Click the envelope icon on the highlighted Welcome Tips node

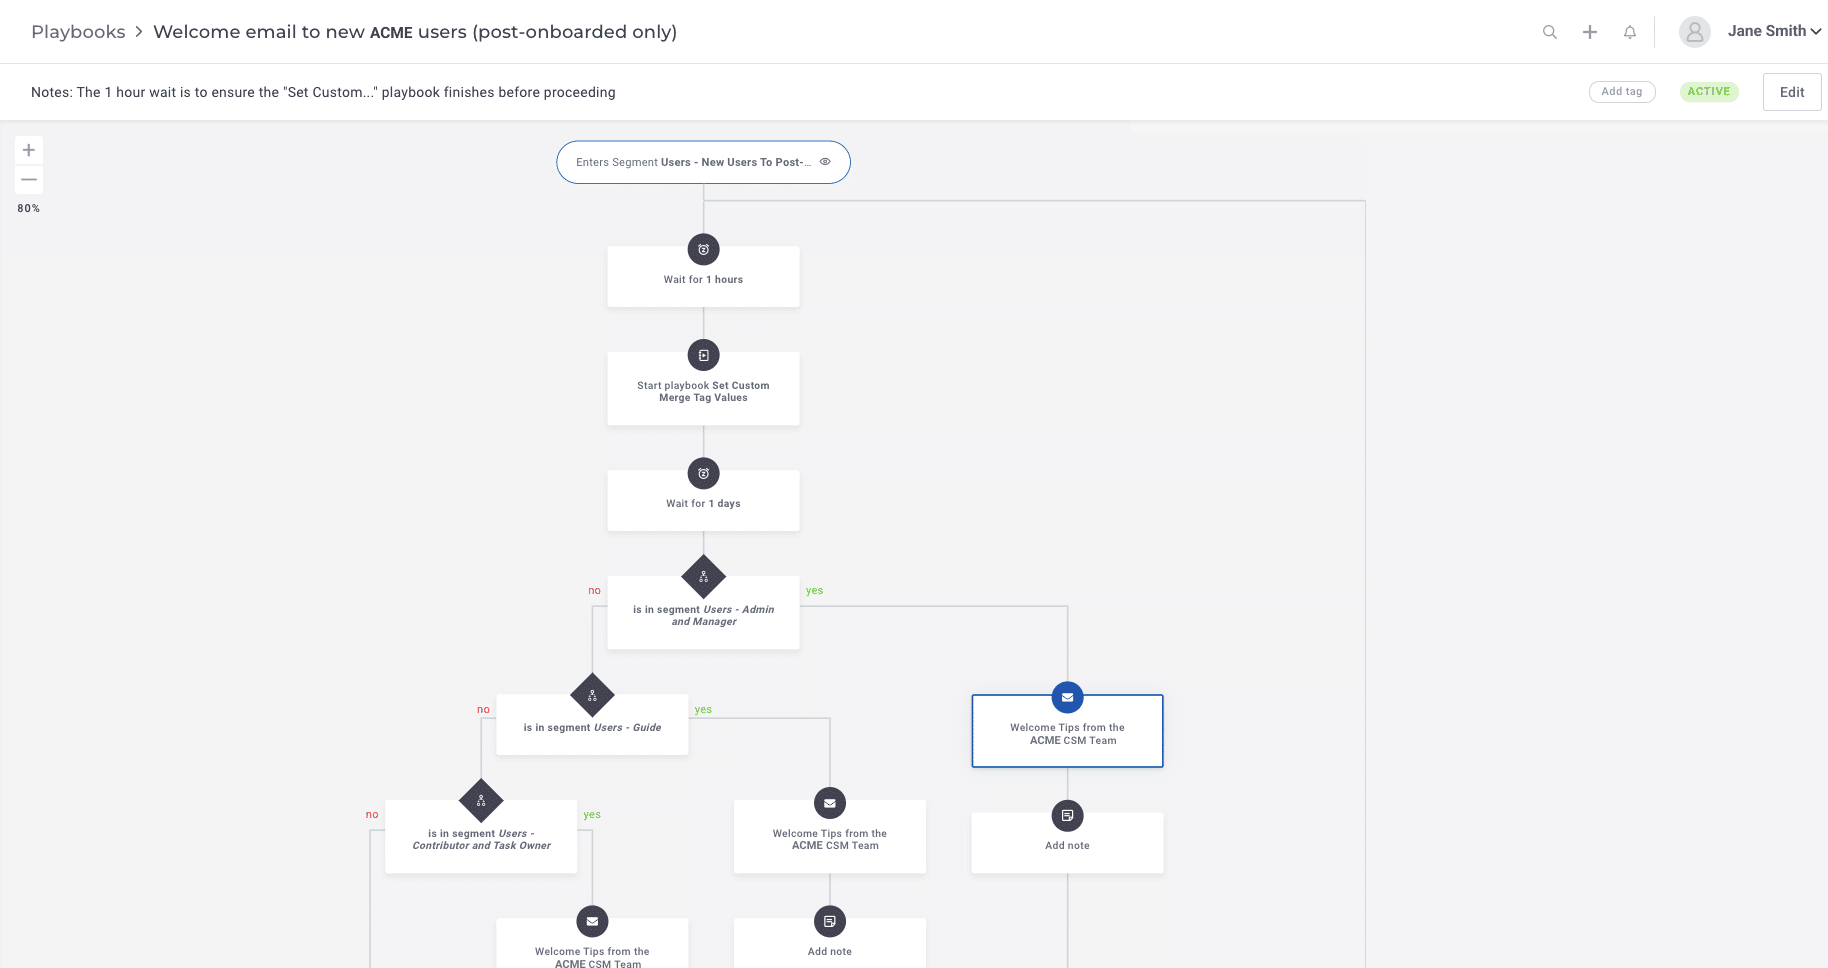(1067, 697)
